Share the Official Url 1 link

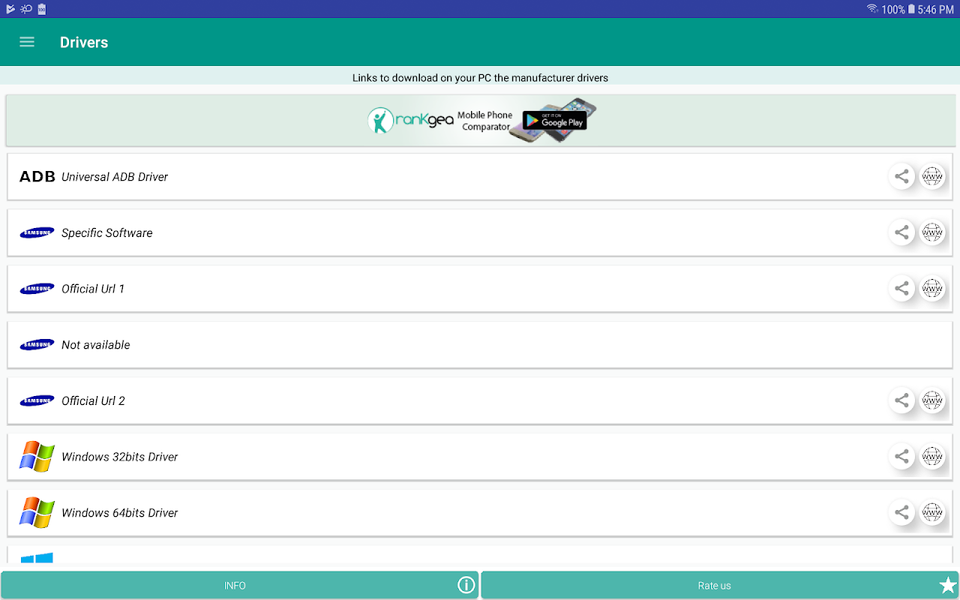(902, 289)
